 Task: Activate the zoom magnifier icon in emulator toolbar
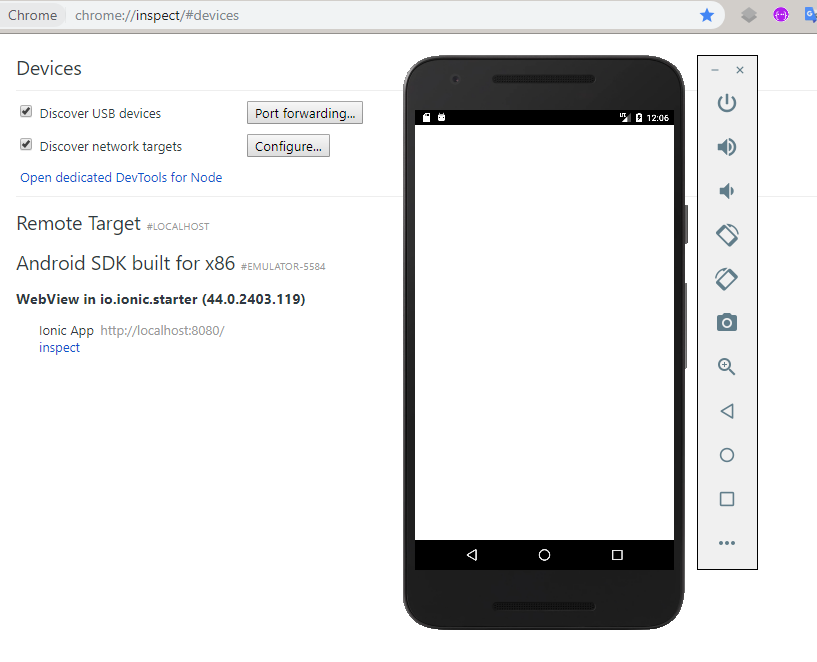coord(726,367)
